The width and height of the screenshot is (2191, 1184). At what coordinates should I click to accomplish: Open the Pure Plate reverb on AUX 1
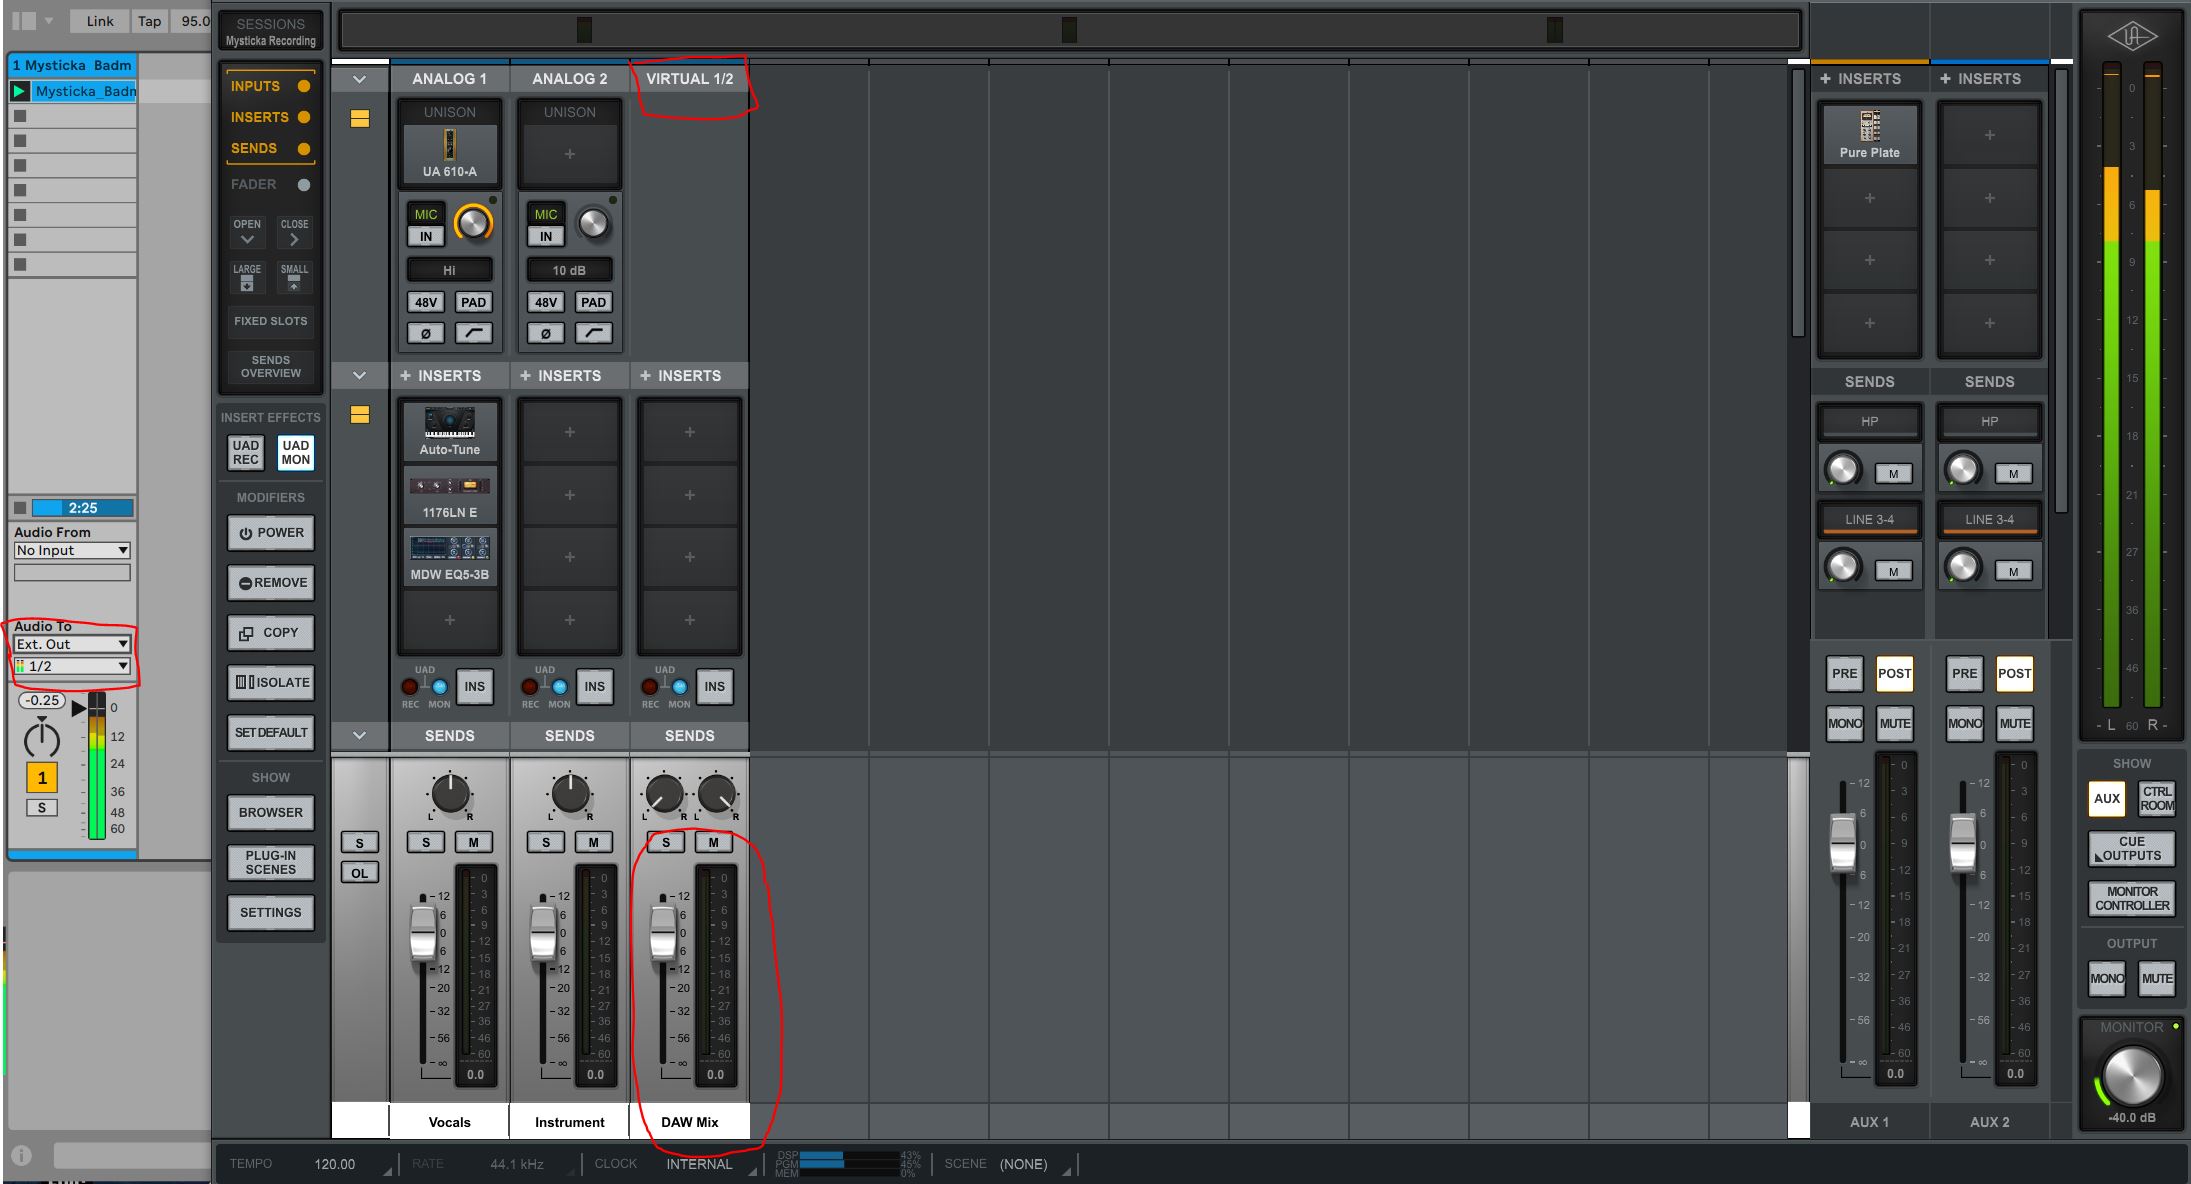1869,135
